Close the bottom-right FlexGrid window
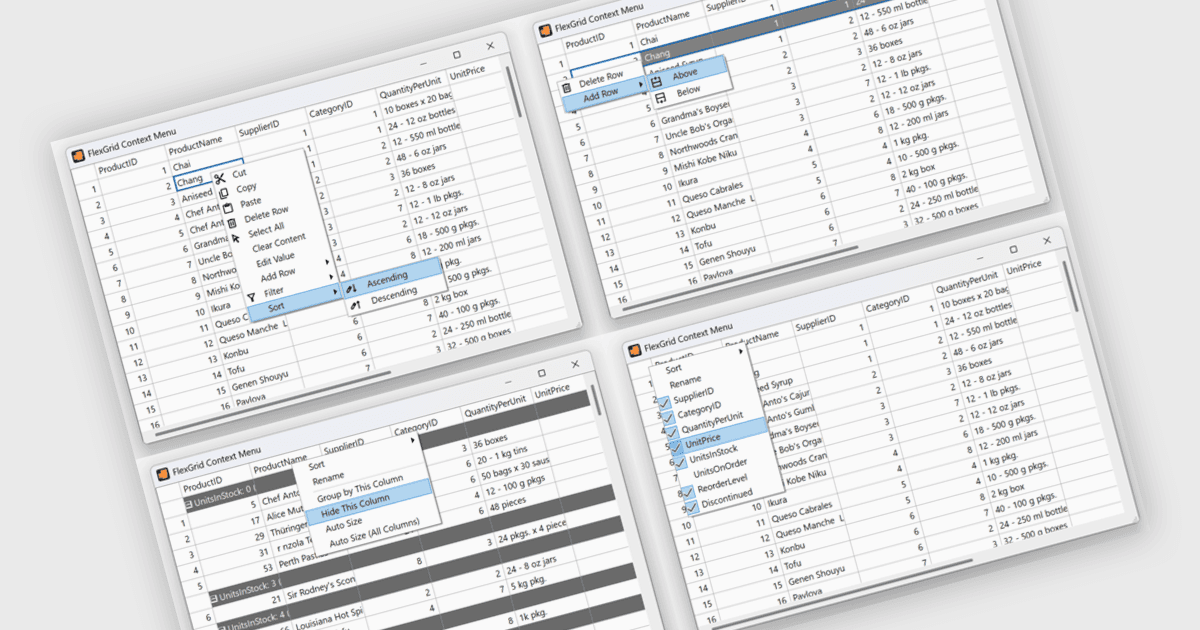Viewport: 1200px width, 630px height. [1047, 240]
